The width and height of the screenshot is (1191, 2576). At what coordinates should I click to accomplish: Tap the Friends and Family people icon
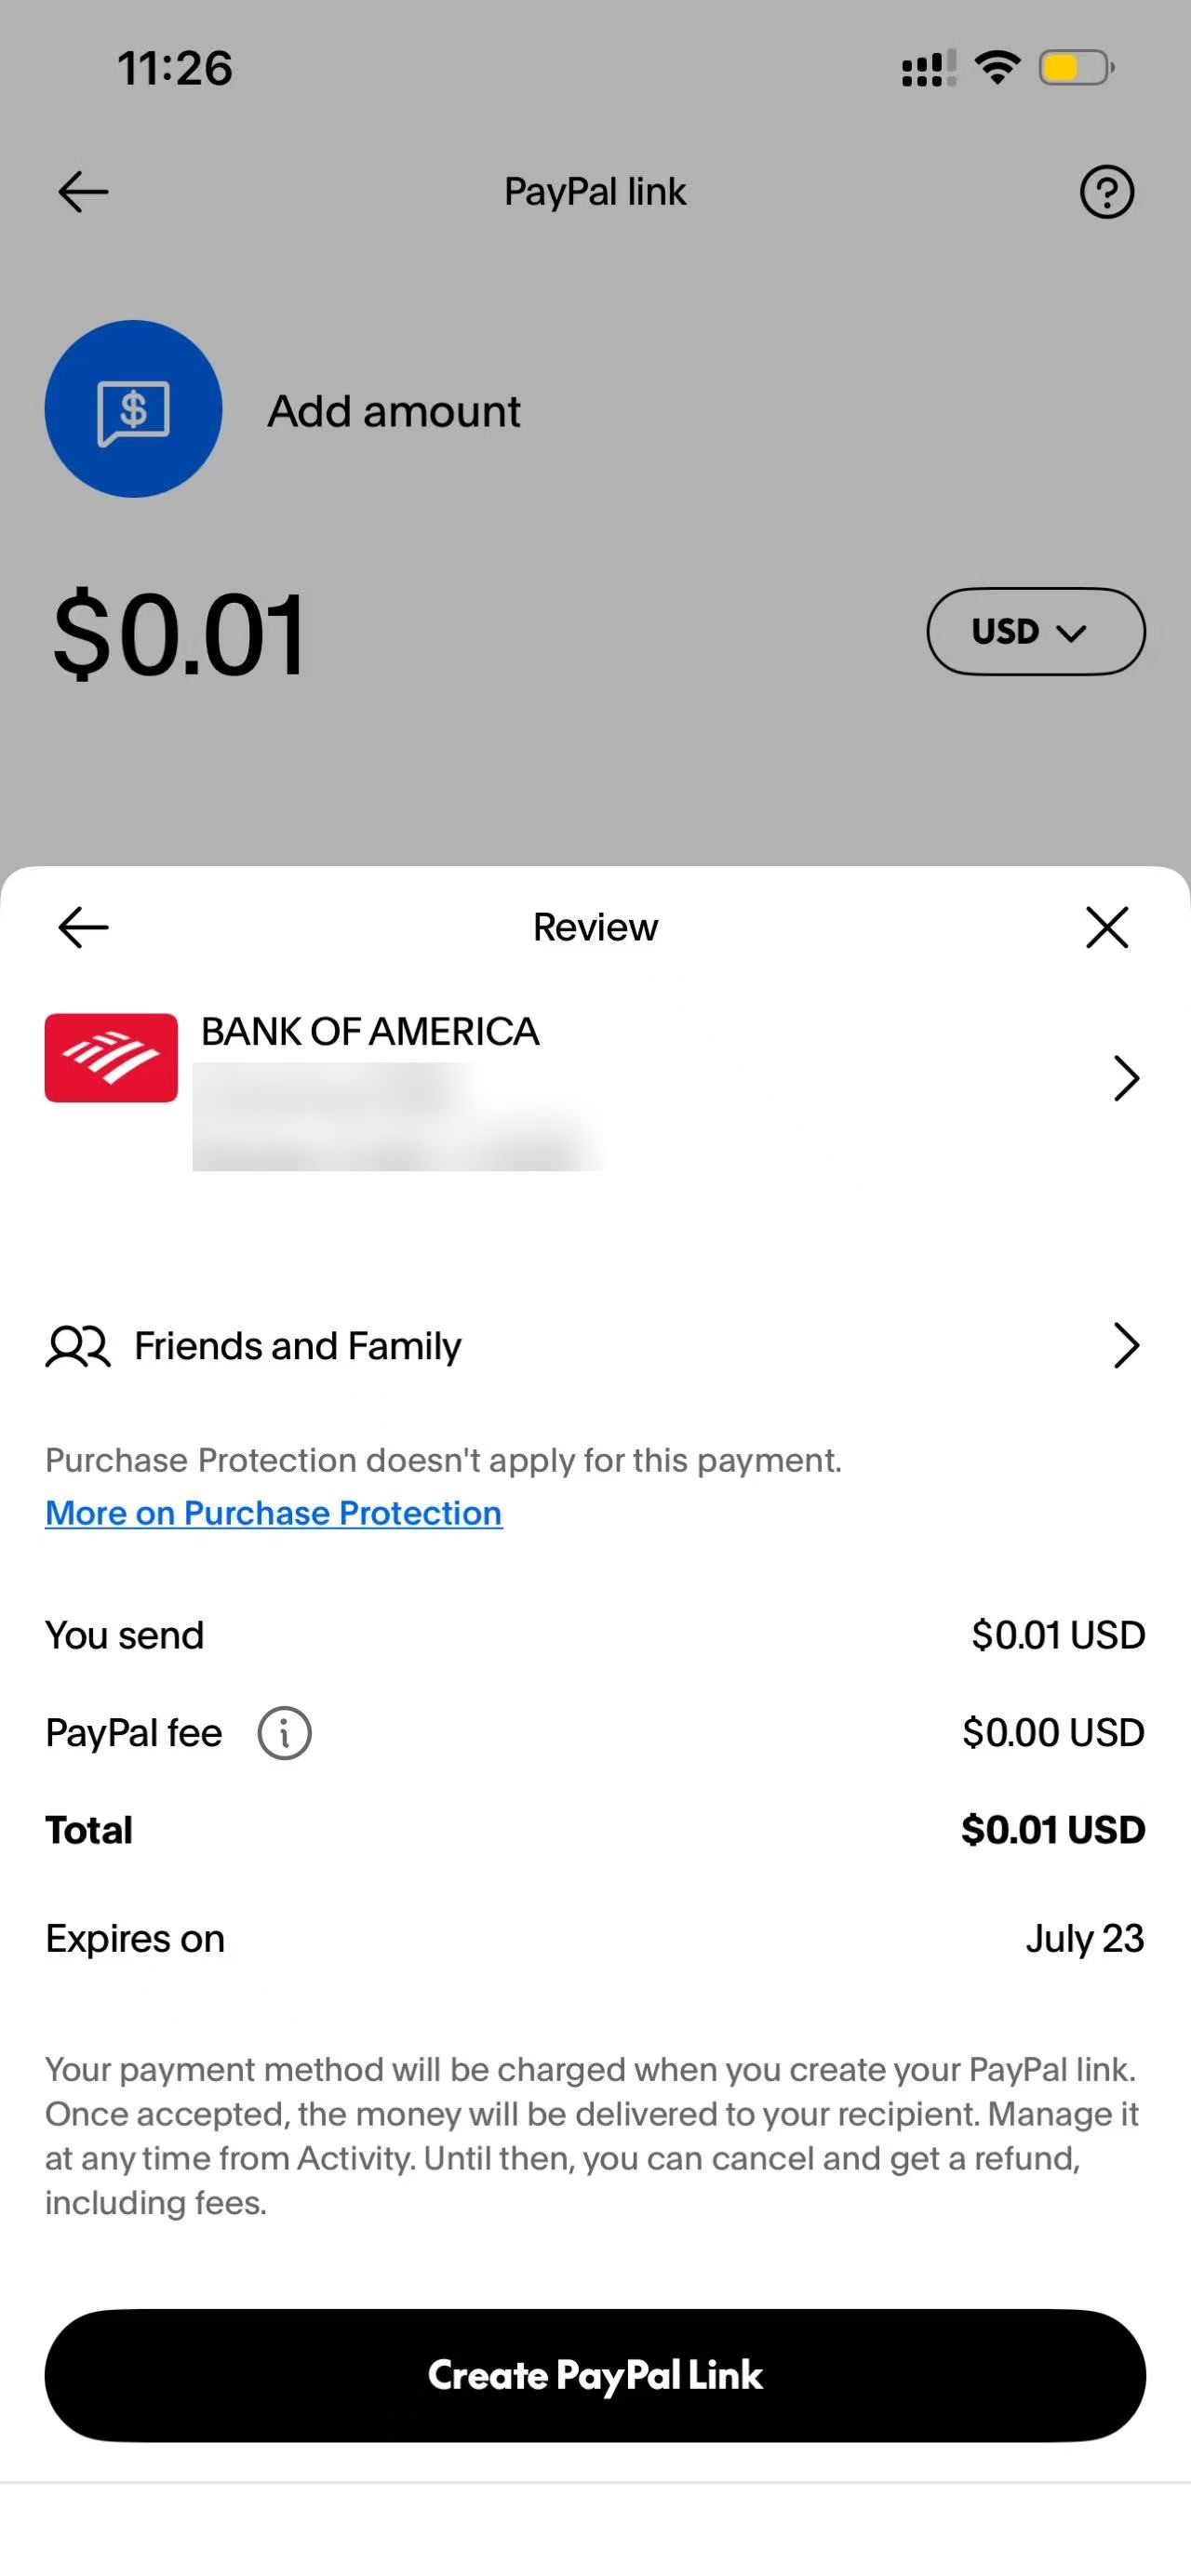(78, 1346)
